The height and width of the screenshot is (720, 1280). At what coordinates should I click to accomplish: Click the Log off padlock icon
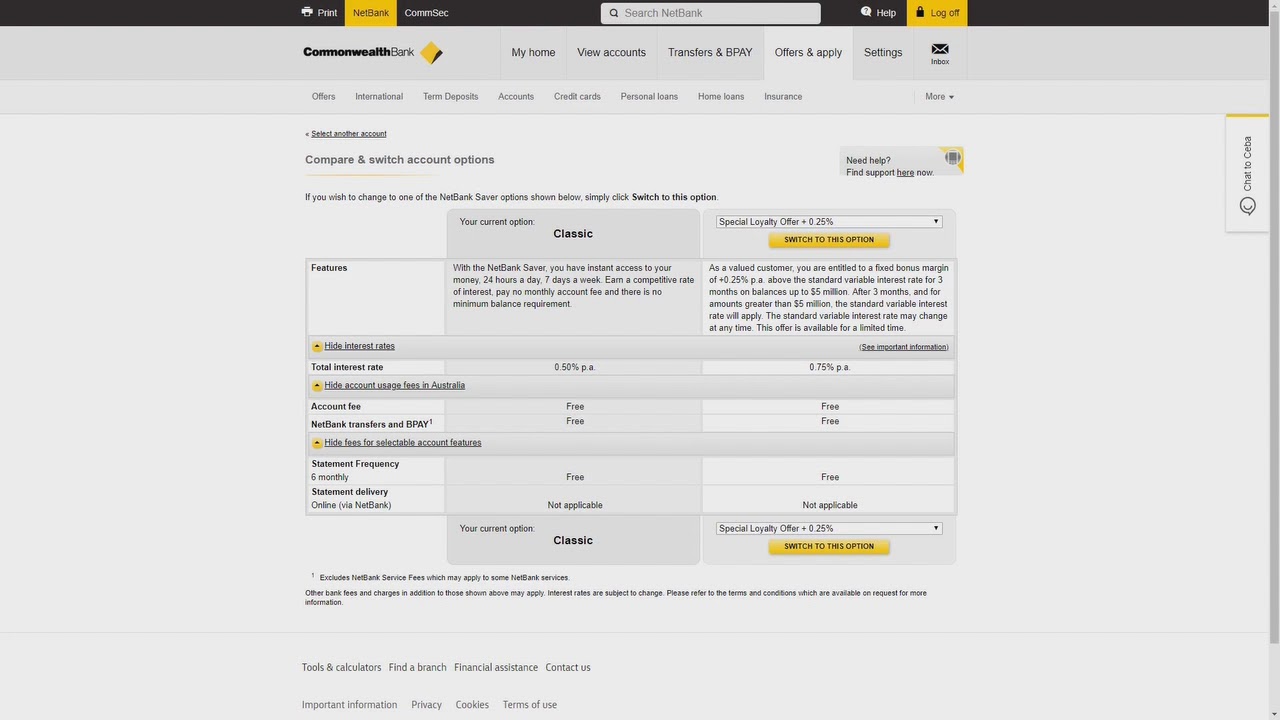920,12
